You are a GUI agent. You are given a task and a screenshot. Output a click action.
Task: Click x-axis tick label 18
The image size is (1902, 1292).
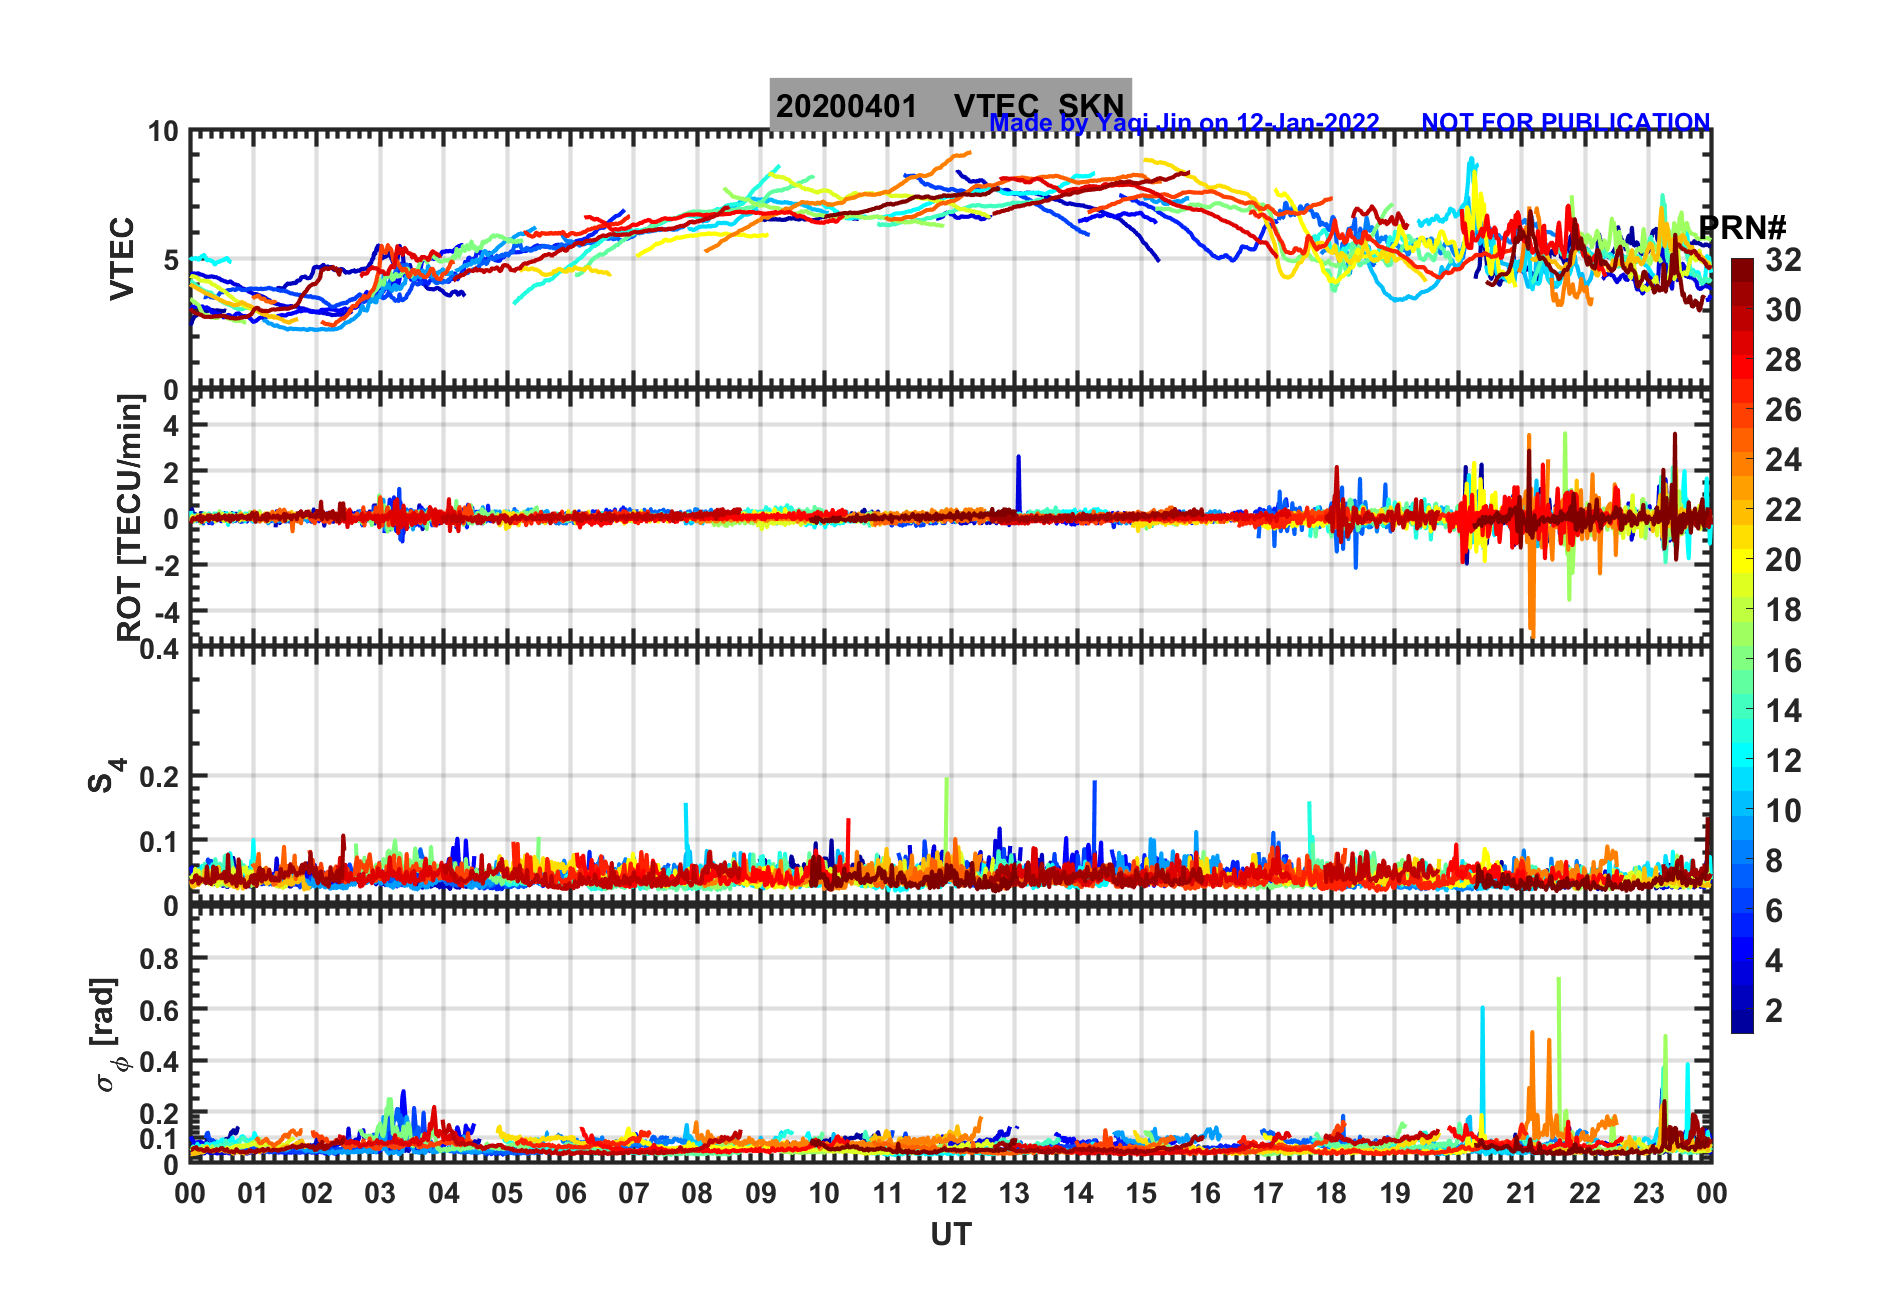coord(1331,1193)
